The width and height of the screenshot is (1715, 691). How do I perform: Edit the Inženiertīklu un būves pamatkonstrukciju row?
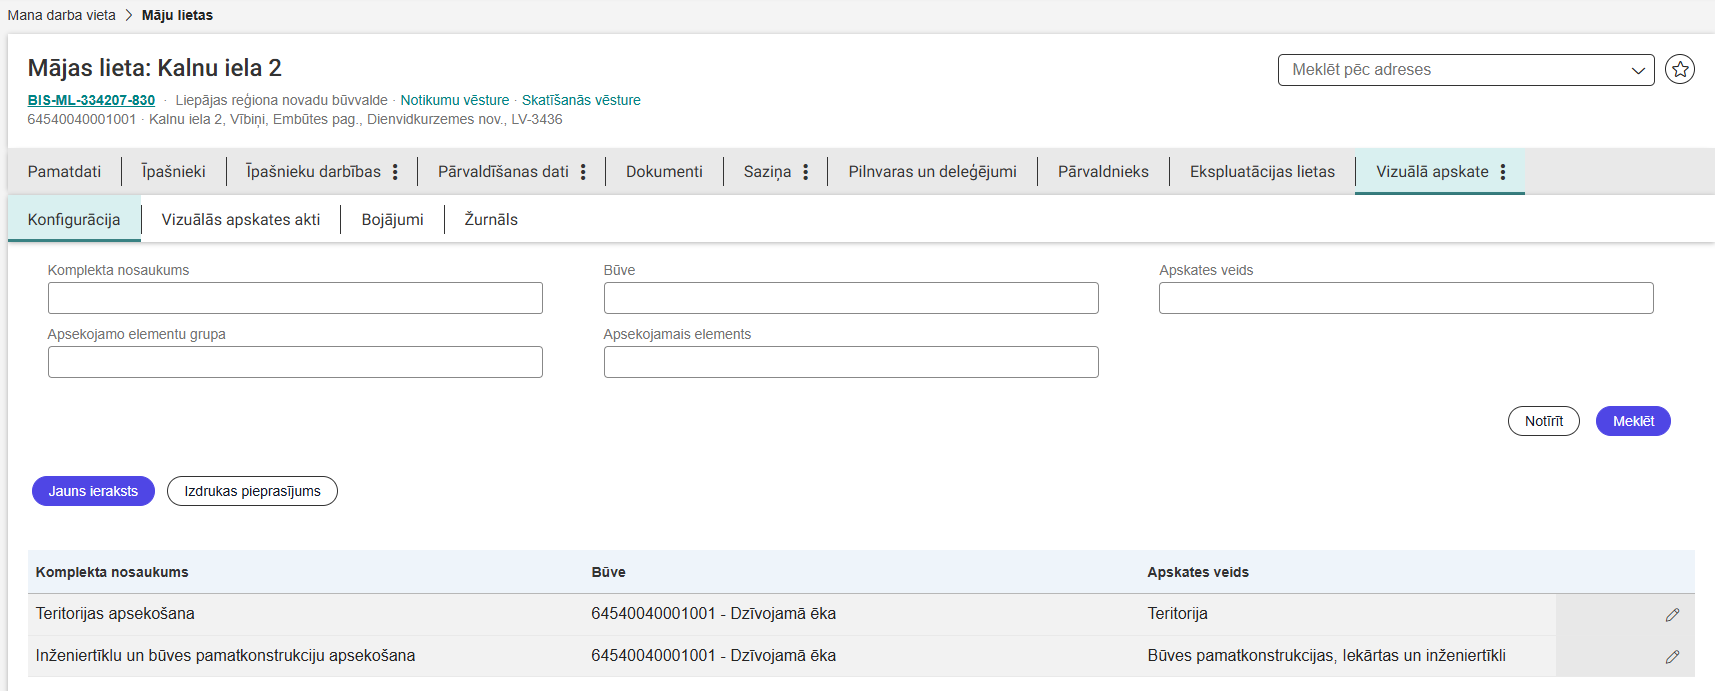(x=1672, y=657)
